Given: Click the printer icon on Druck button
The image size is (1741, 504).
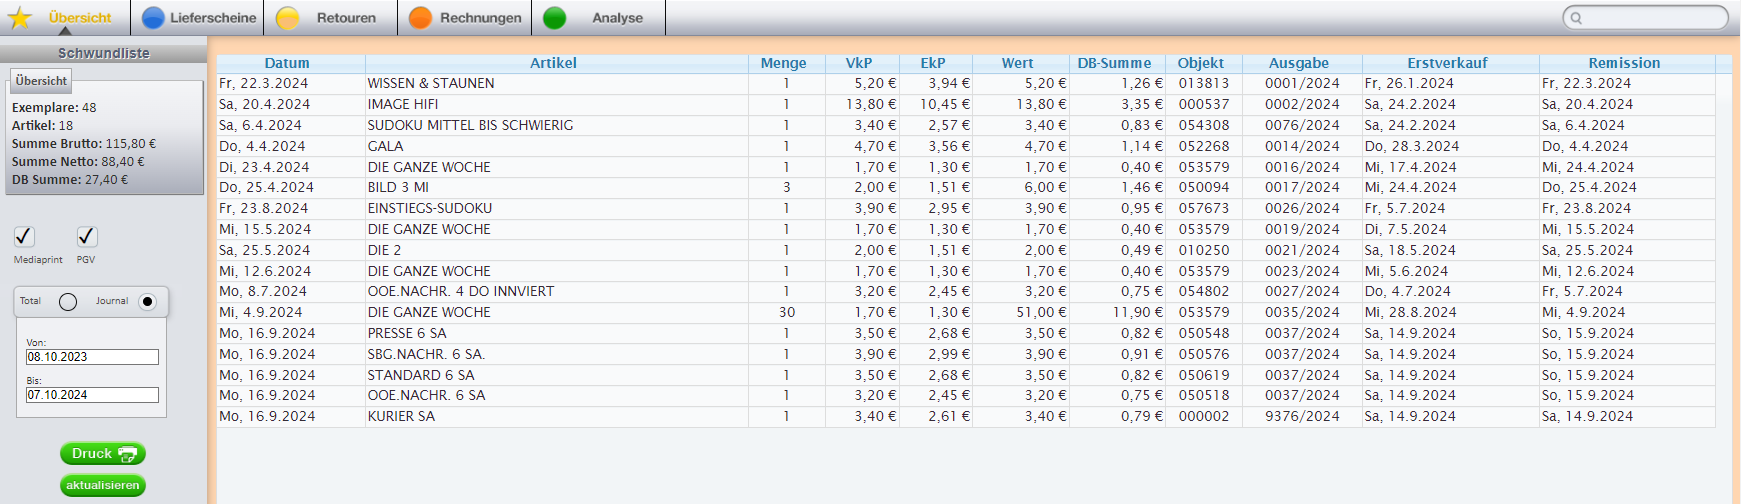Looking at the screenshot, I should (x=128, y=454).
